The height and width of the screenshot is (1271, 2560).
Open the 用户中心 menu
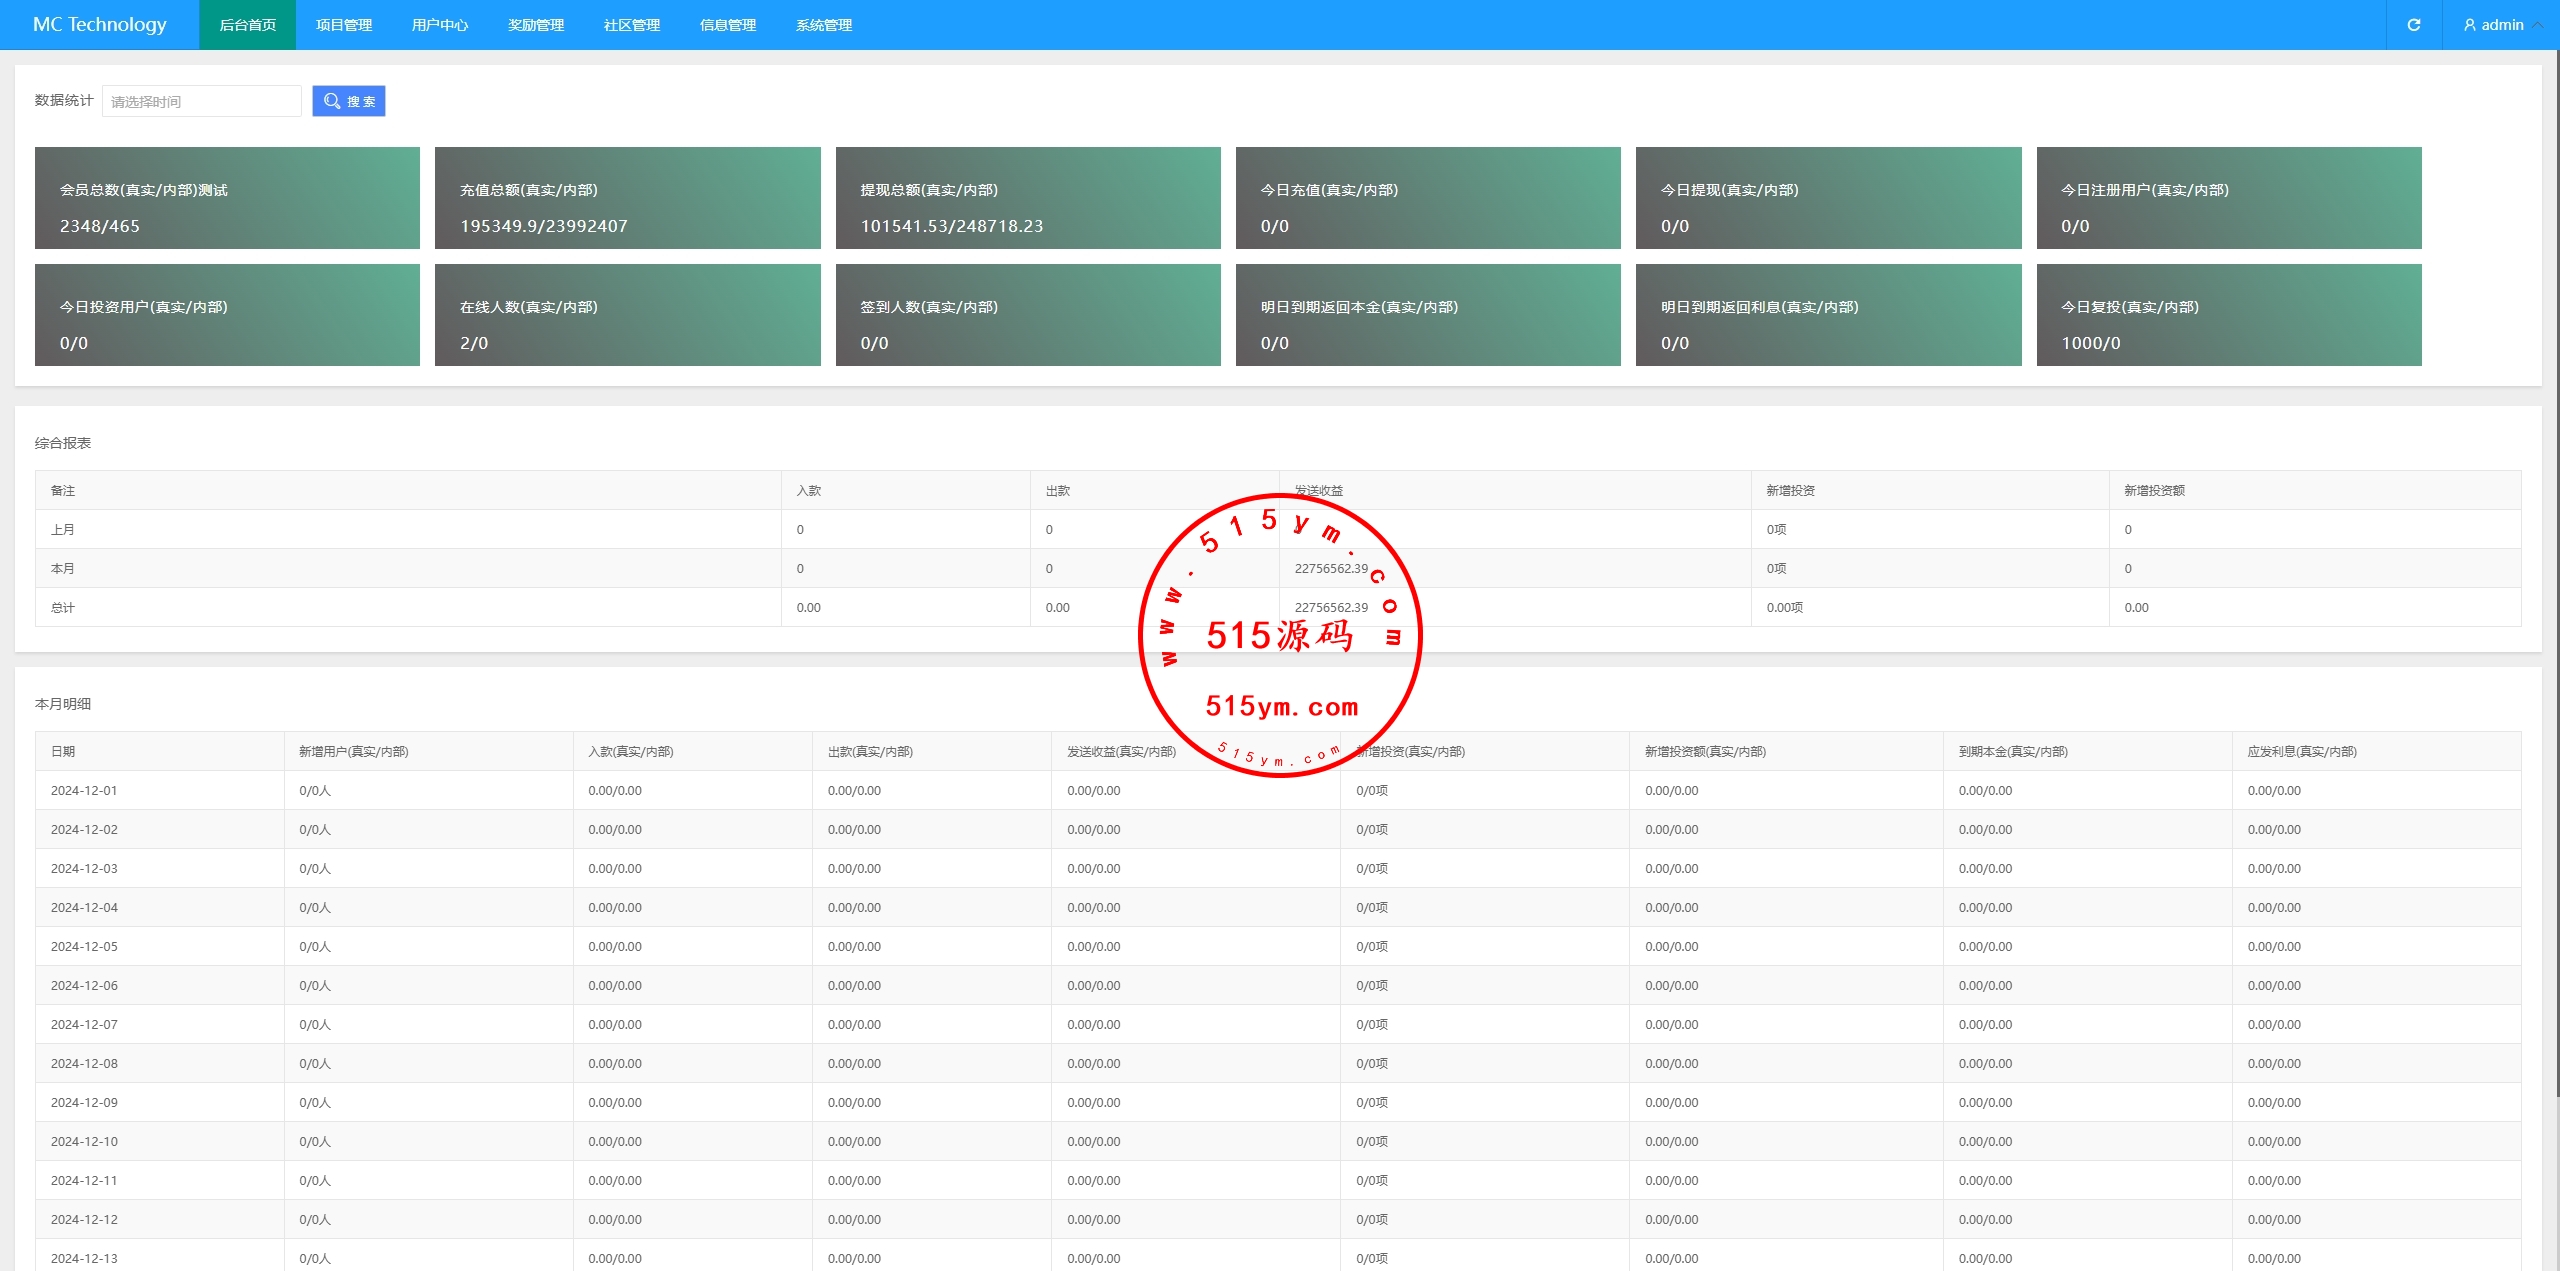coord(439,25)
